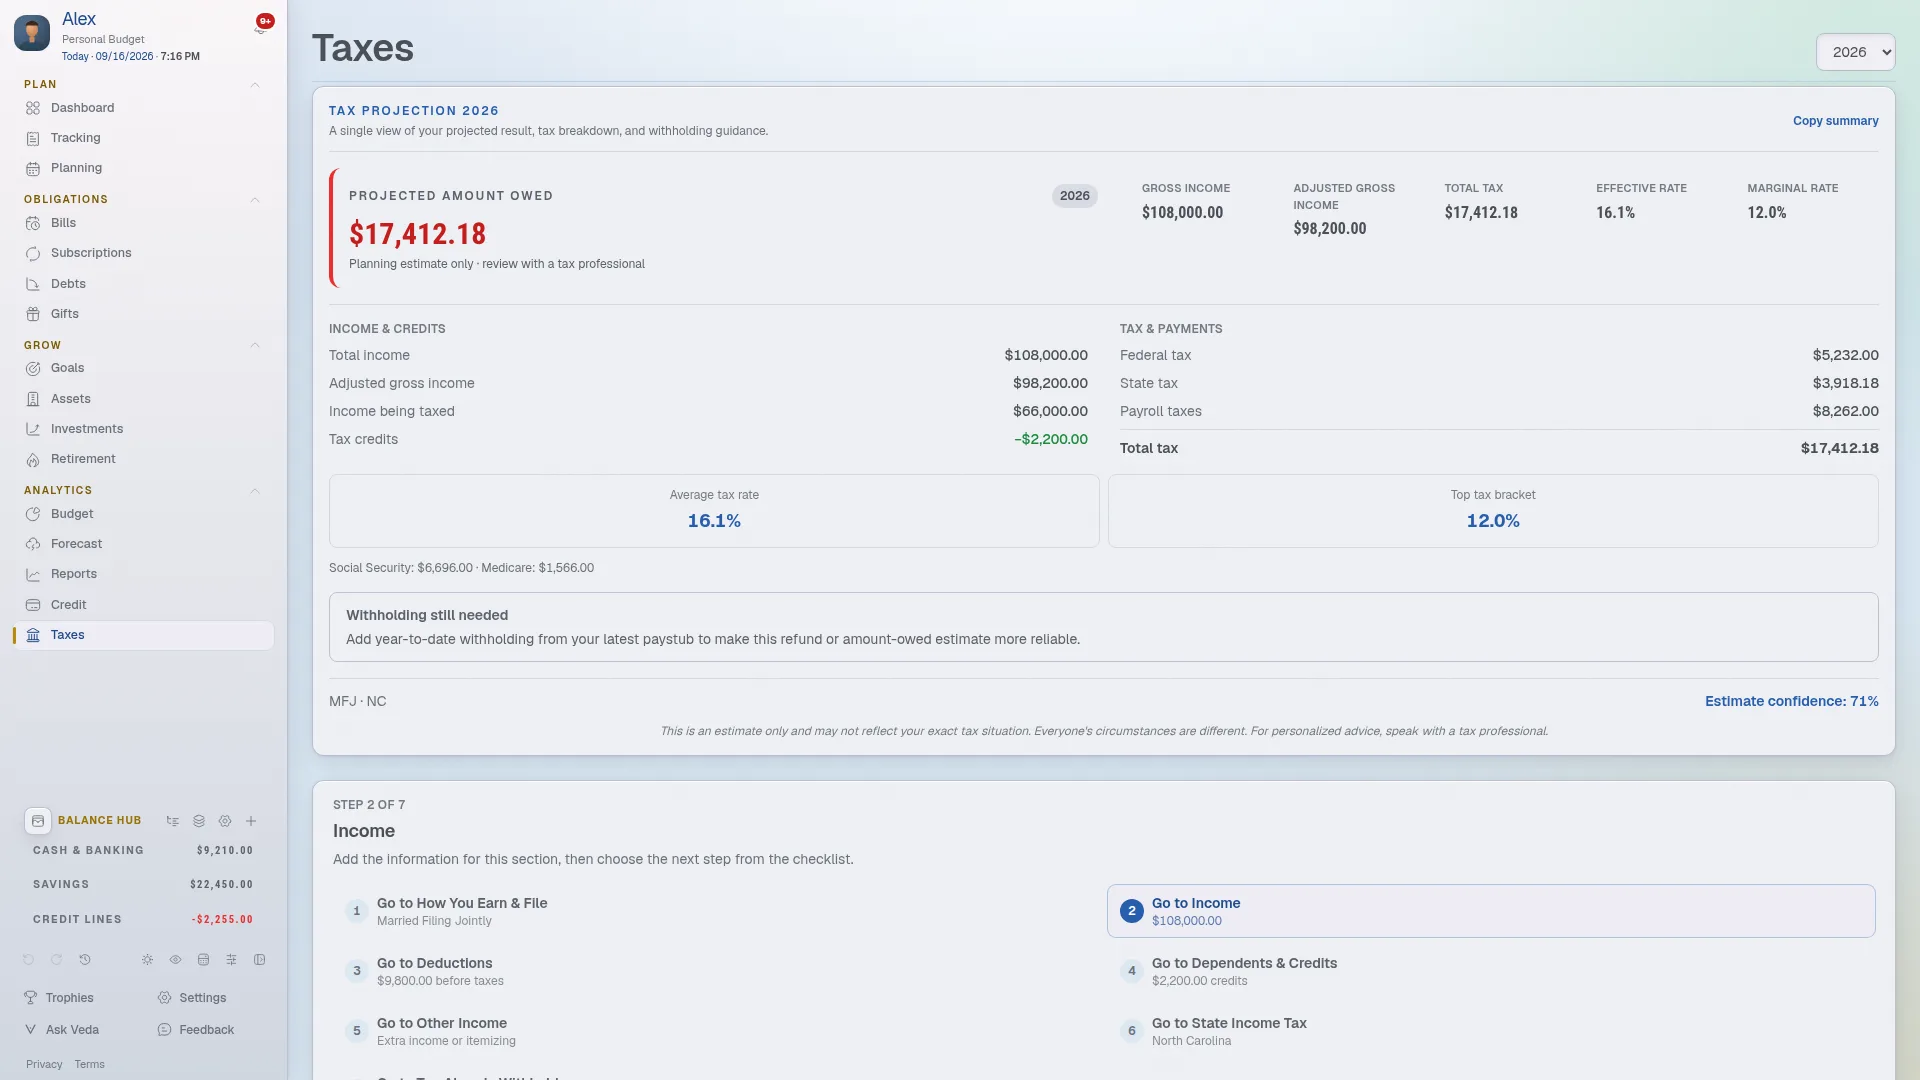The width and height of the screenshot is (1920, 1080).
Task: Add an account with the Balance Hub plus icon
Action: point(251,821)
